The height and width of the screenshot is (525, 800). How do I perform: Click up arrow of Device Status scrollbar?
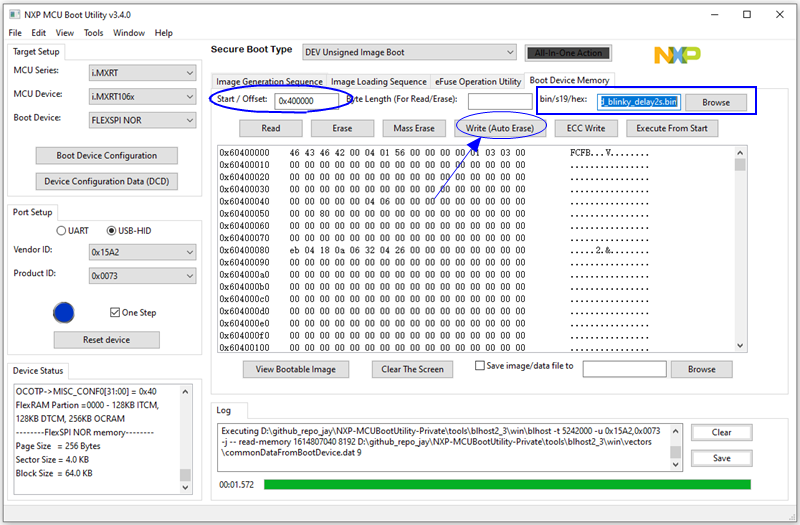(185, 392)
